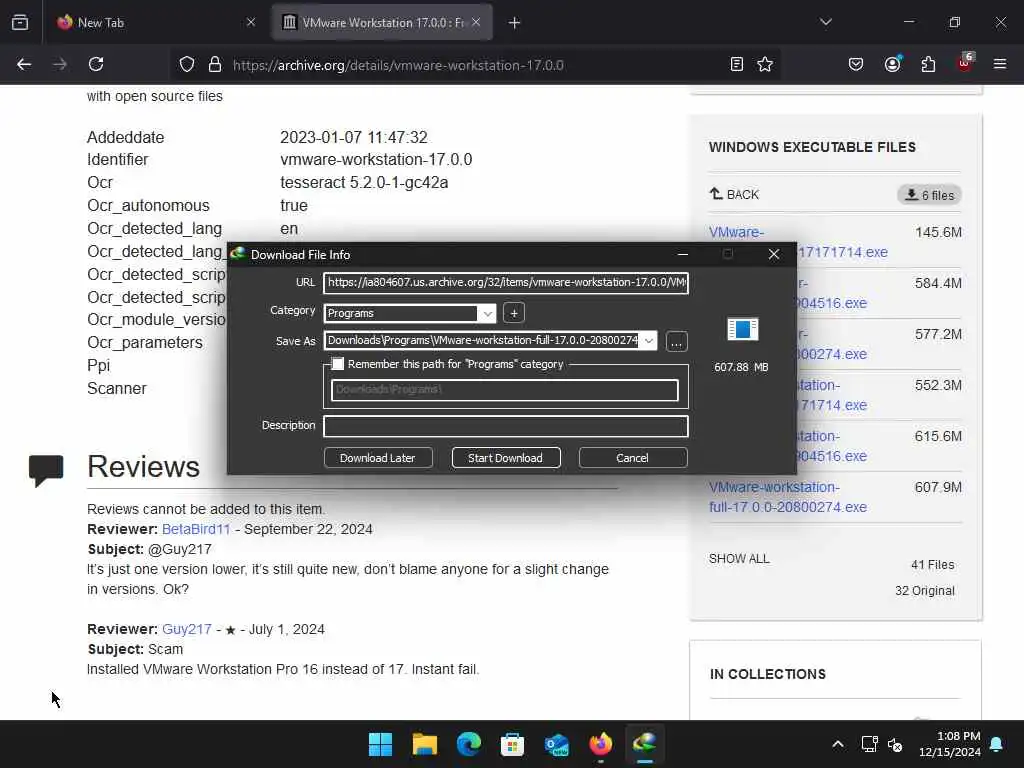1024x768 pixels.
Task: Open the Windows Start menu
Action: (x=380, y=744)
